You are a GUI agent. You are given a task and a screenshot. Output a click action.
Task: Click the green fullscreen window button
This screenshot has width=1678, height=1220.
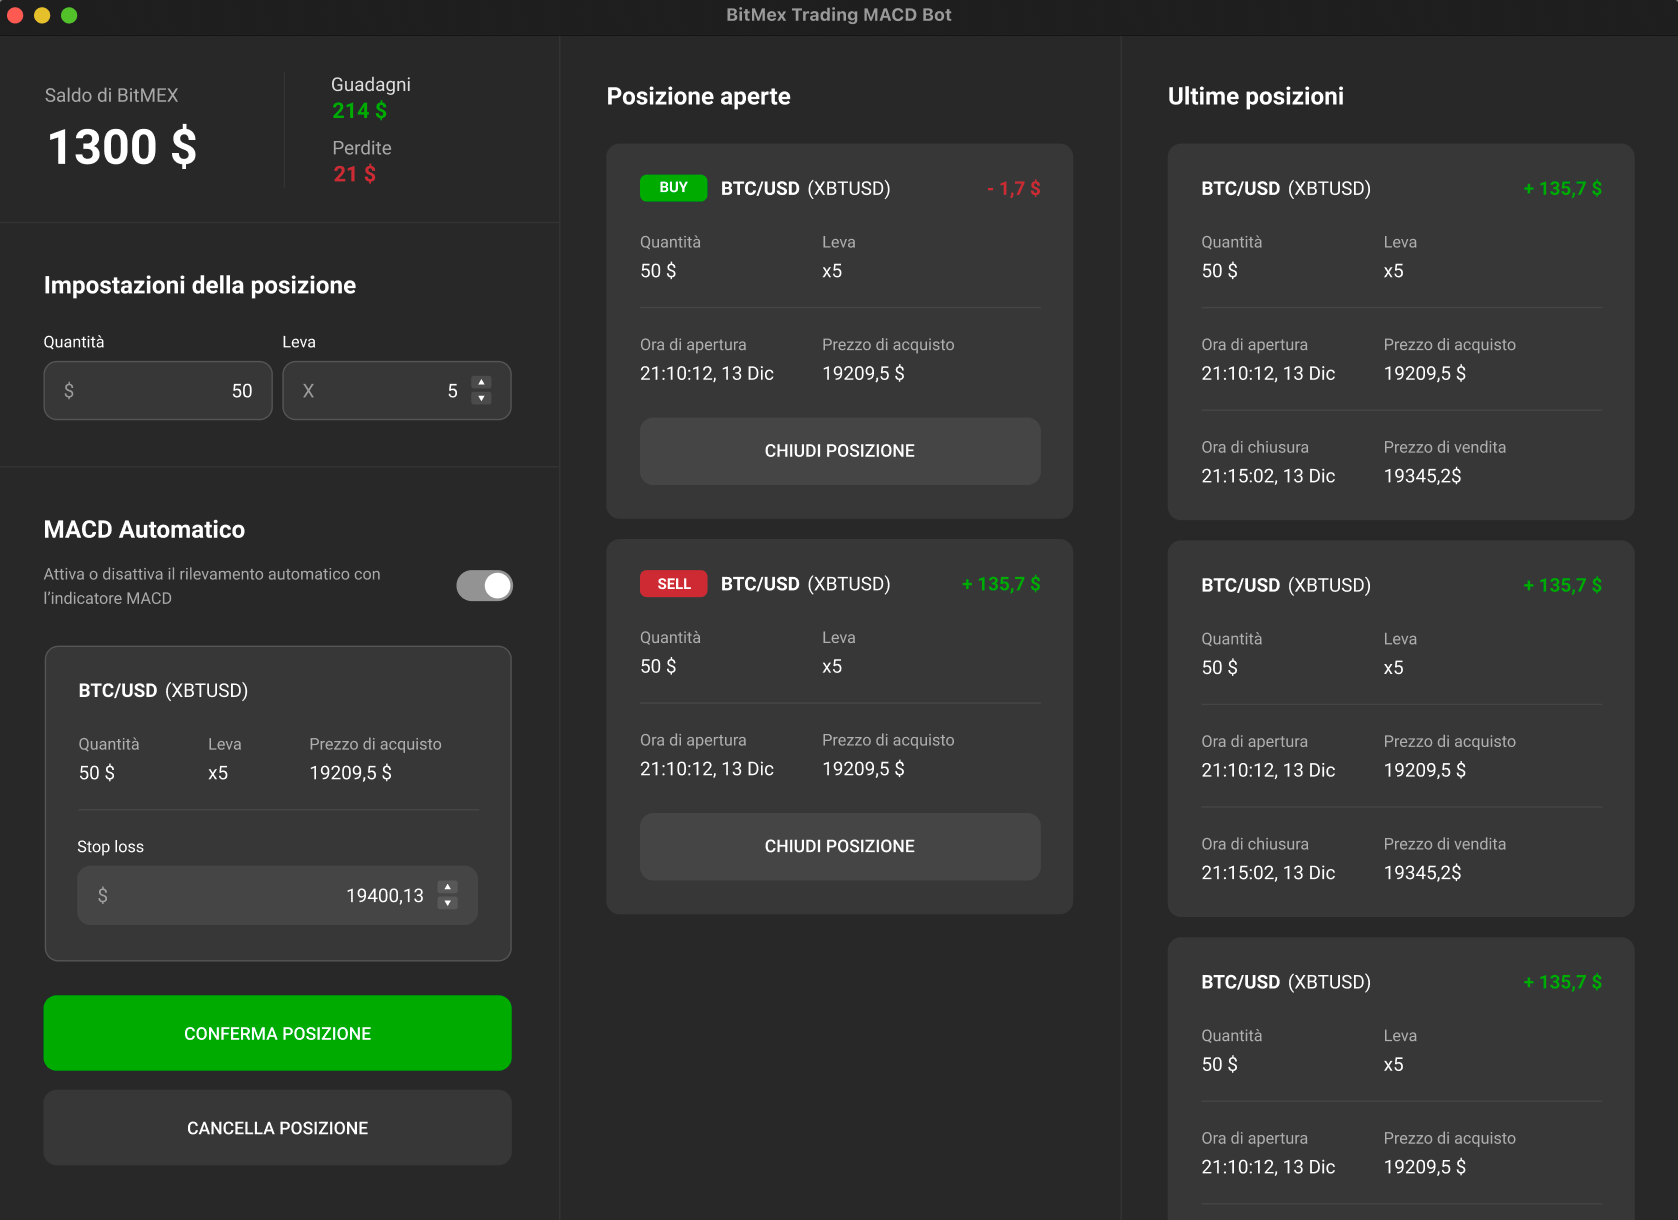[x=69, y=15]
